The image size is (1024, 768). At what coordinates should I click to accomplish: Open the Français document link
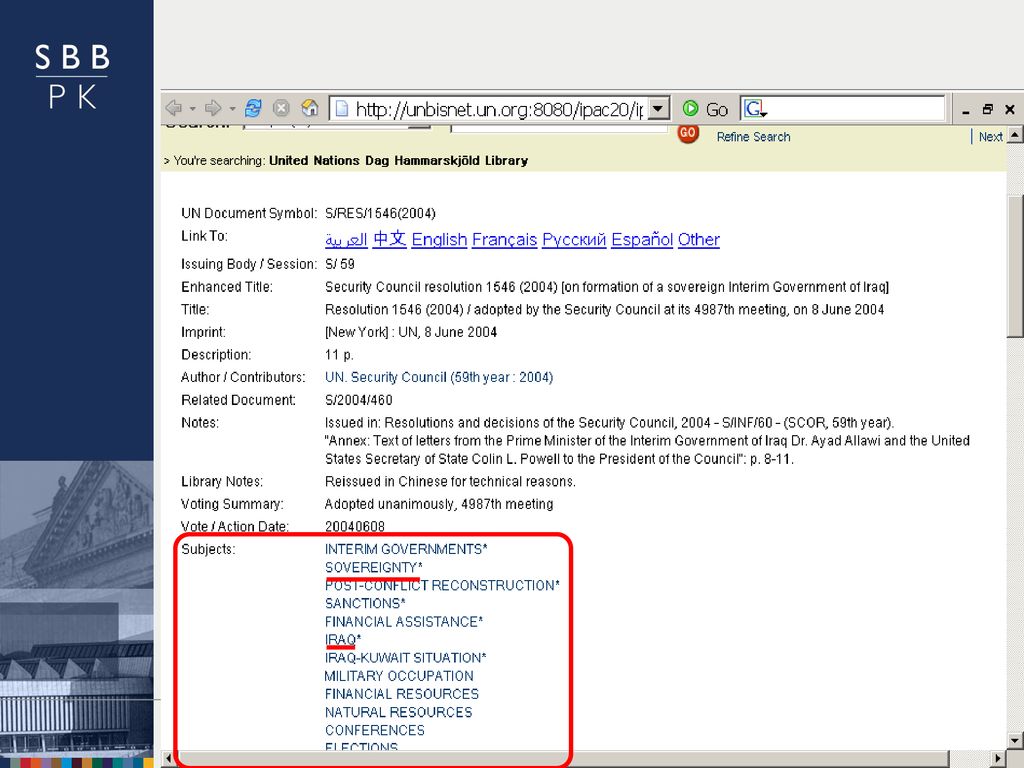click(x=505, y=240)
